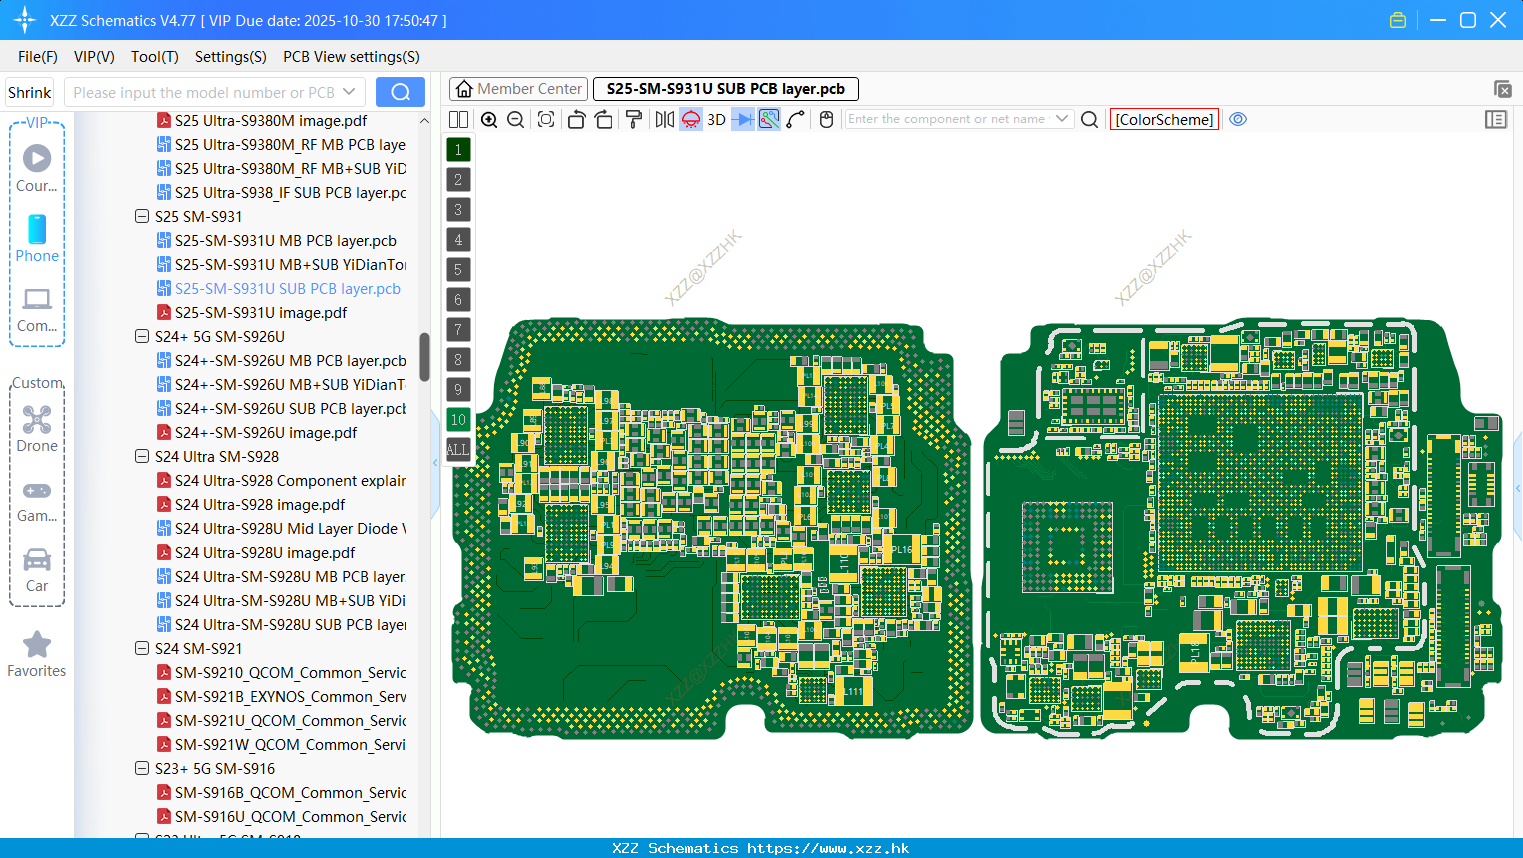This screenshot has height=858, width=1523.
Task: Open the component name dropdown arrow
Action: [x=1062, y=119]
